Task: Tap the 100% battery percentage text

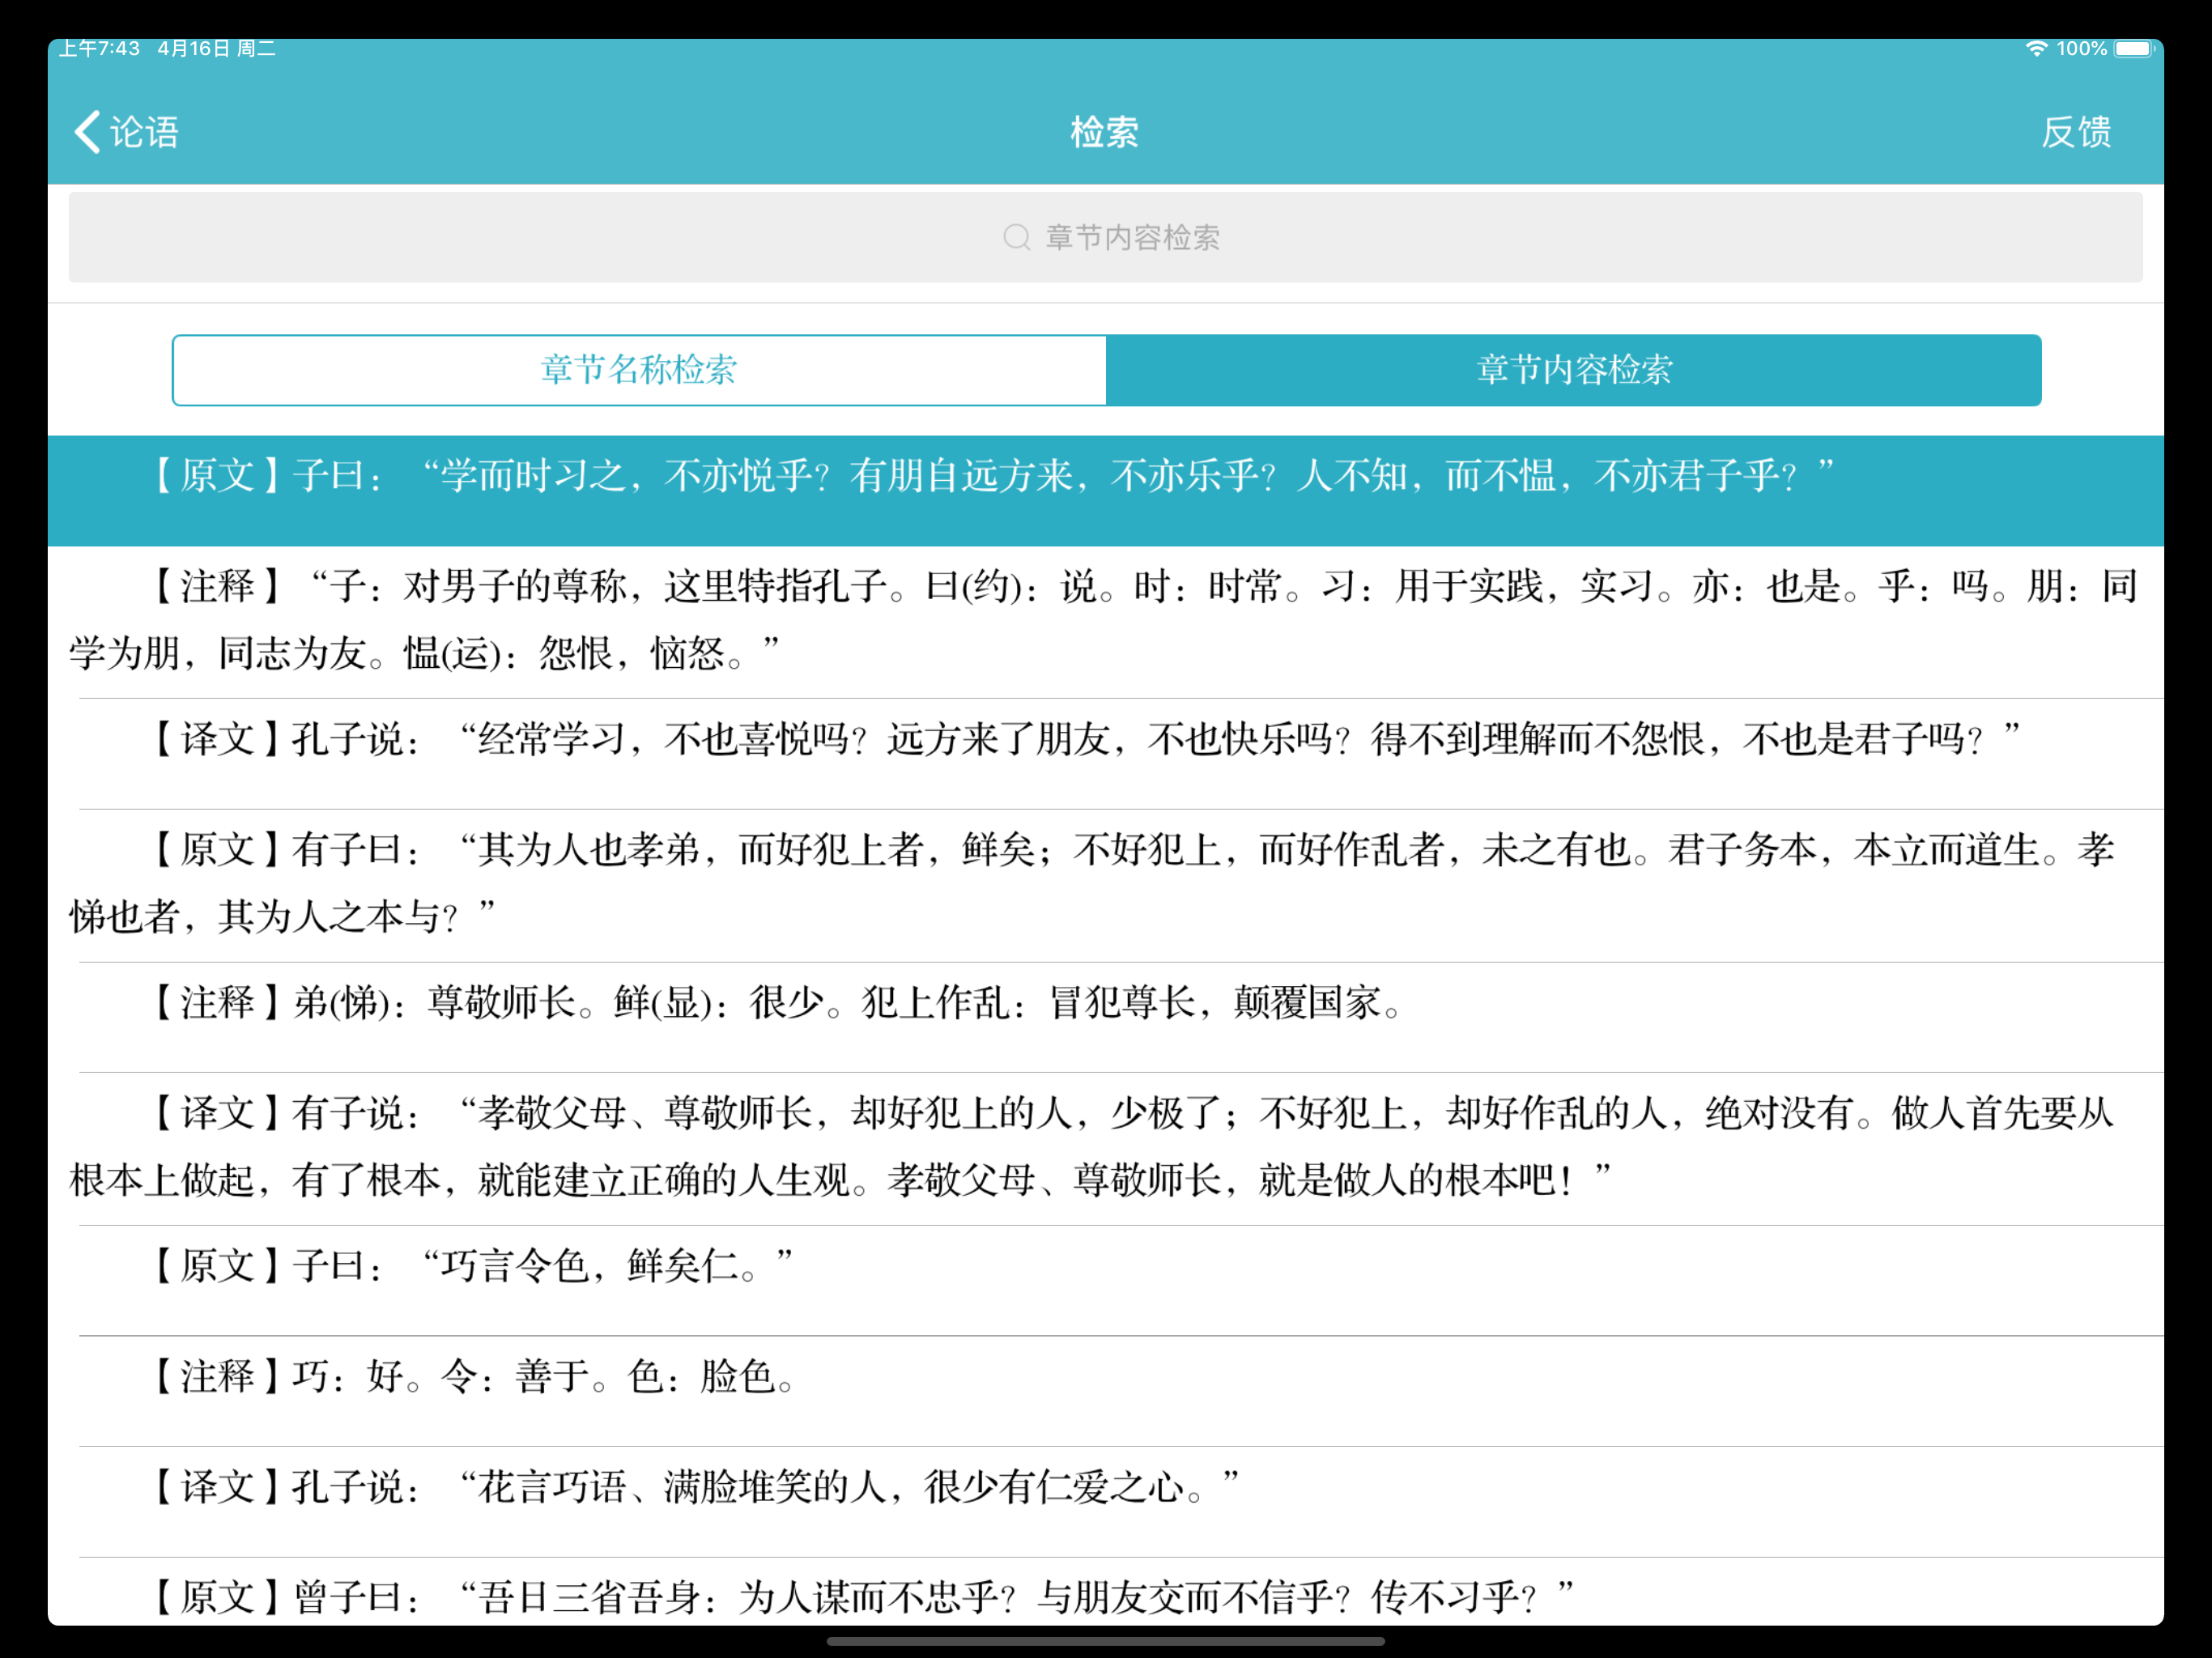Action: pyautogui.click(x=2081, y=48)
